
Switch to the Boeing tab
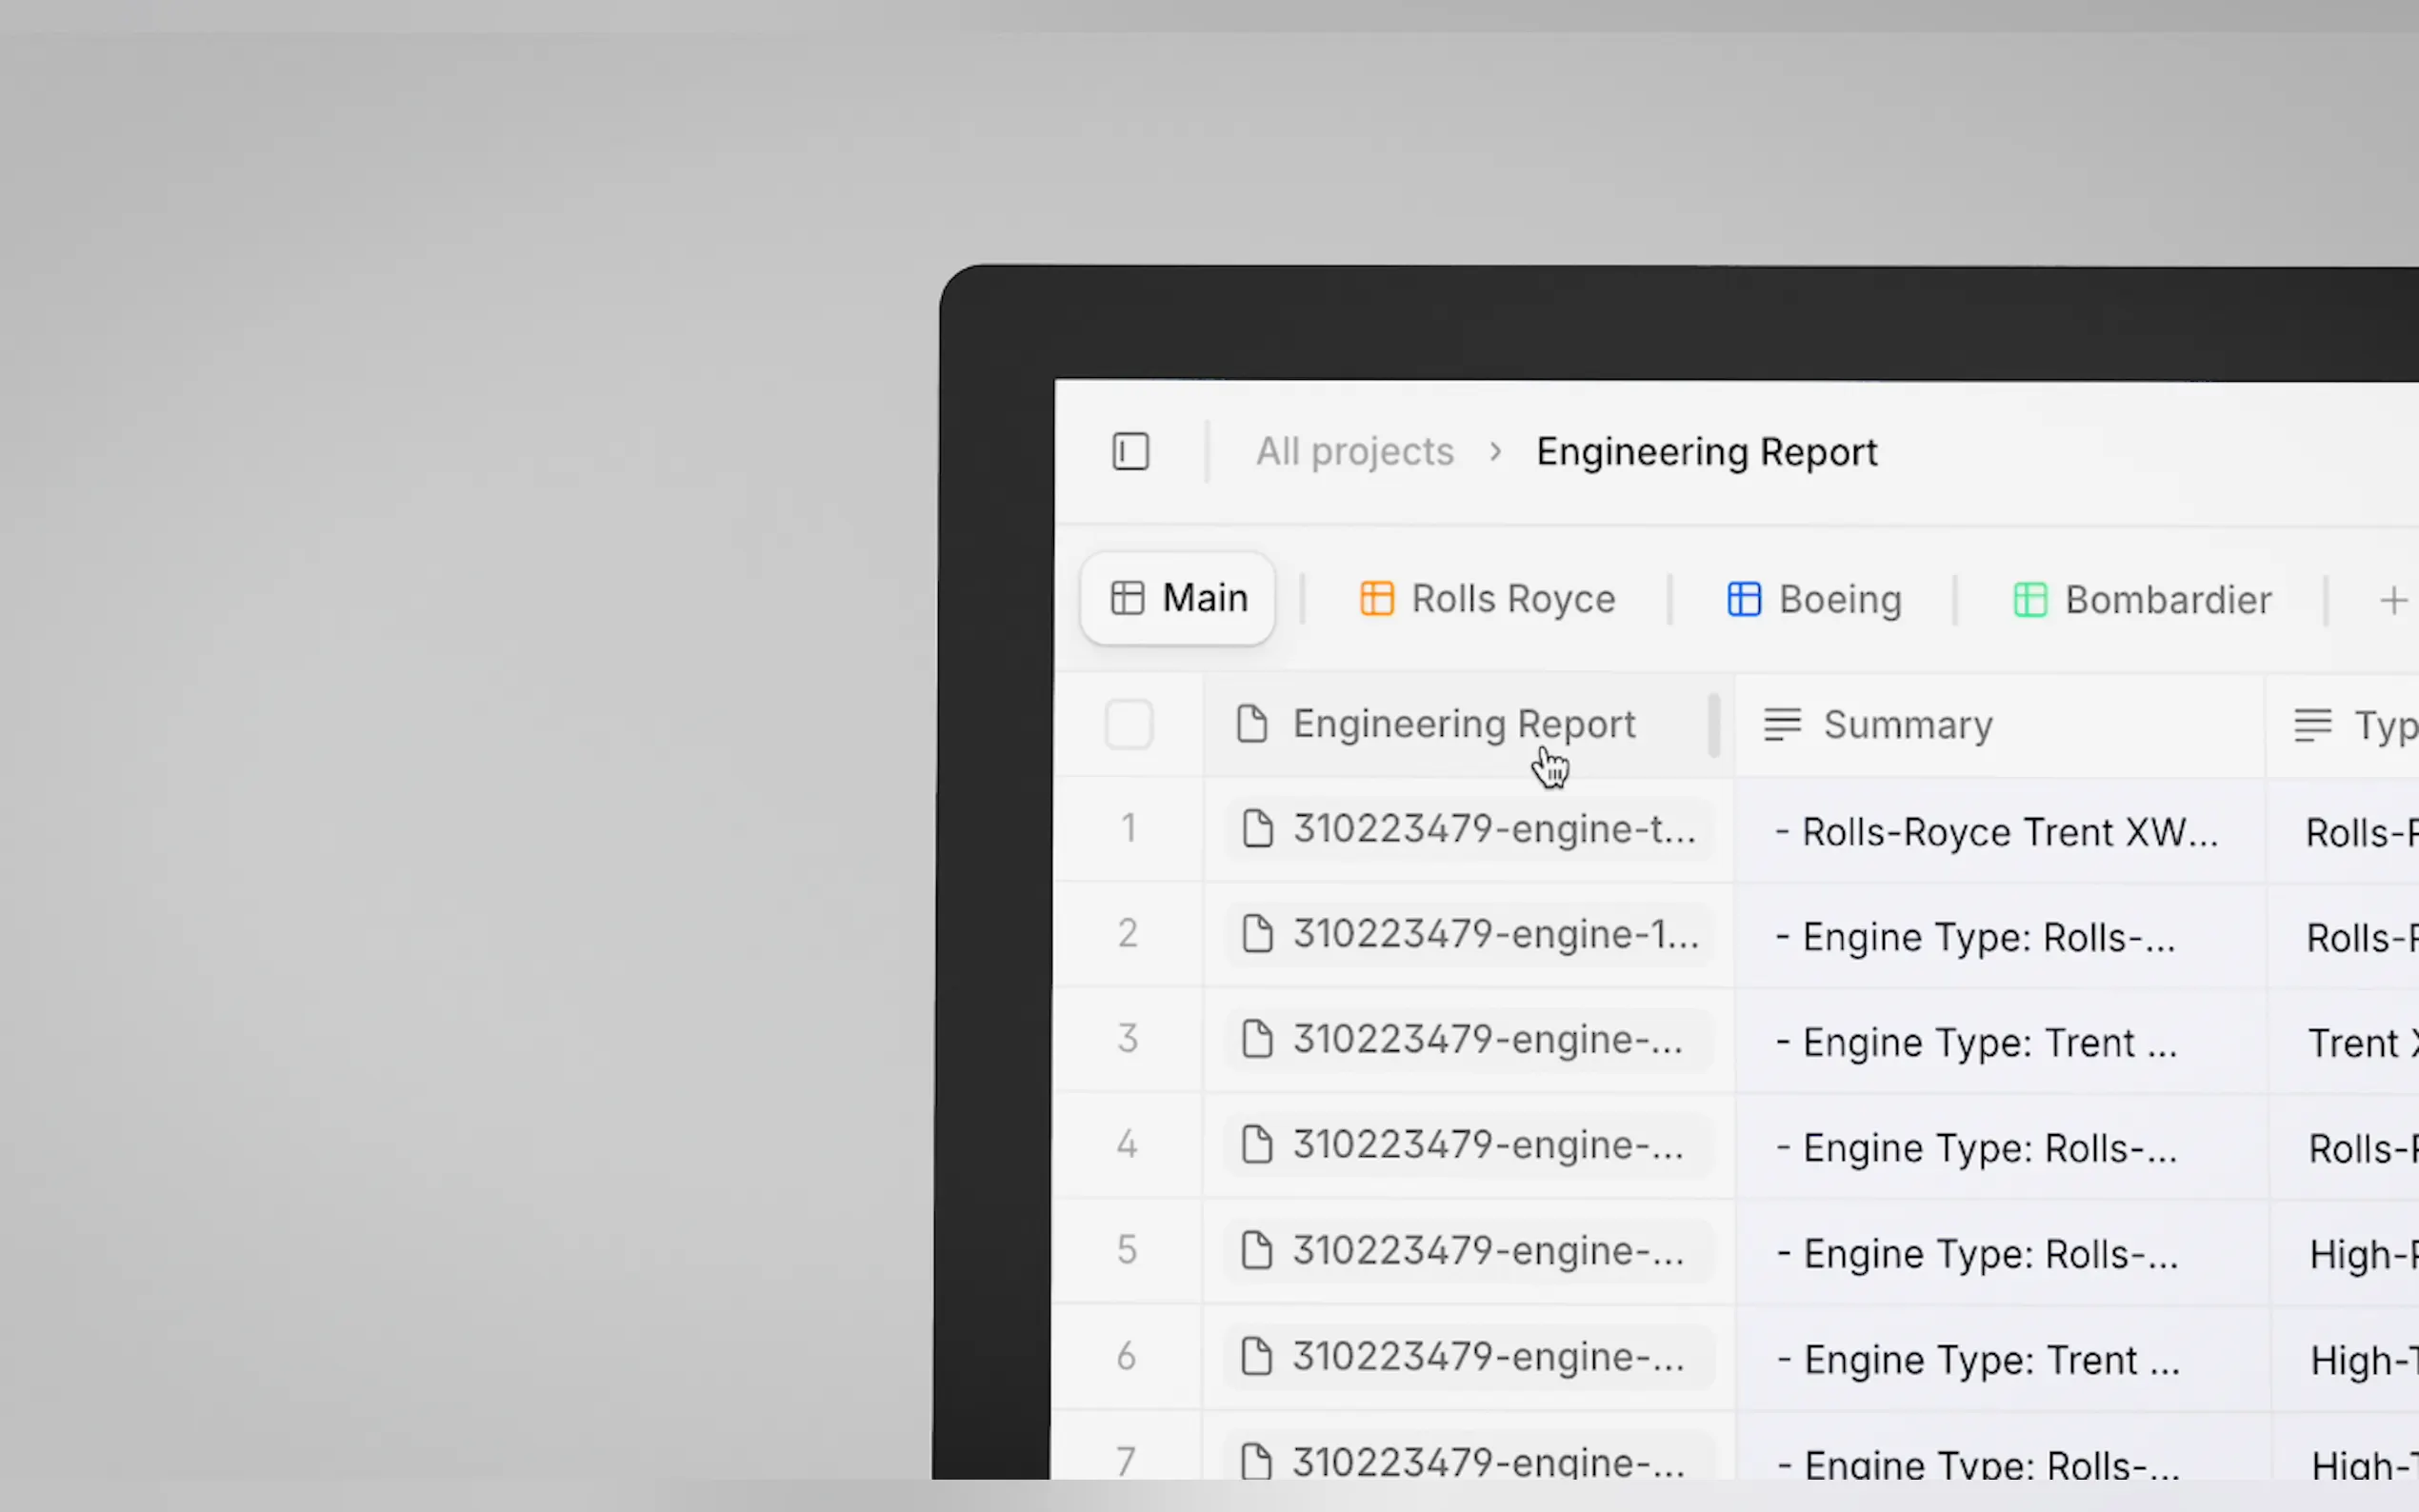[x=1838, y=599]
